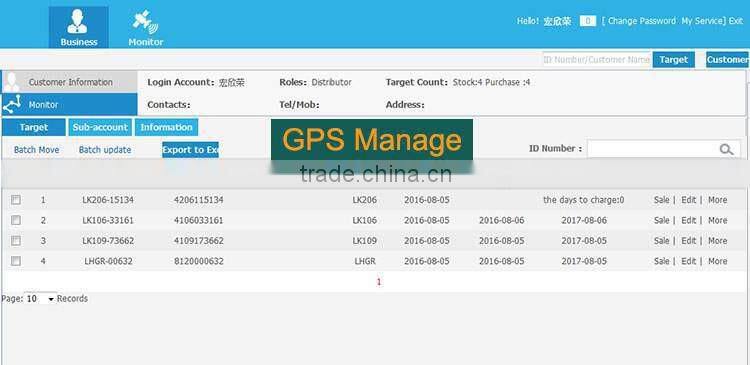The image size is (750, 365).
Task: Click the ID Number search magnifier icon
Action: tap(726, 149)
